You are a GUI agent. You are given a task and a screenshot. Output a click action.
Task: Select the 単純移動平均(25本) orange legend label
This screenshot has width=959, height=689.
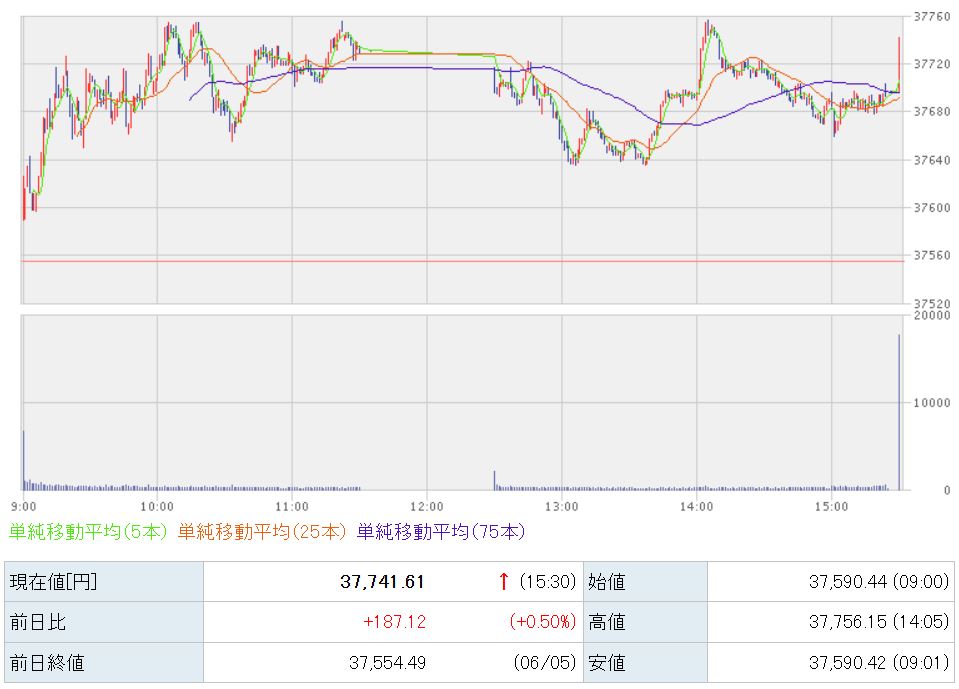click(262, 531)
